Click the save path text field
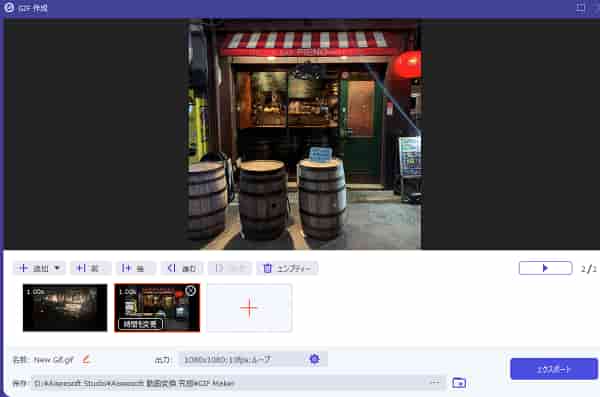This screenshot has height=397, width=600. tap(230, 383)
